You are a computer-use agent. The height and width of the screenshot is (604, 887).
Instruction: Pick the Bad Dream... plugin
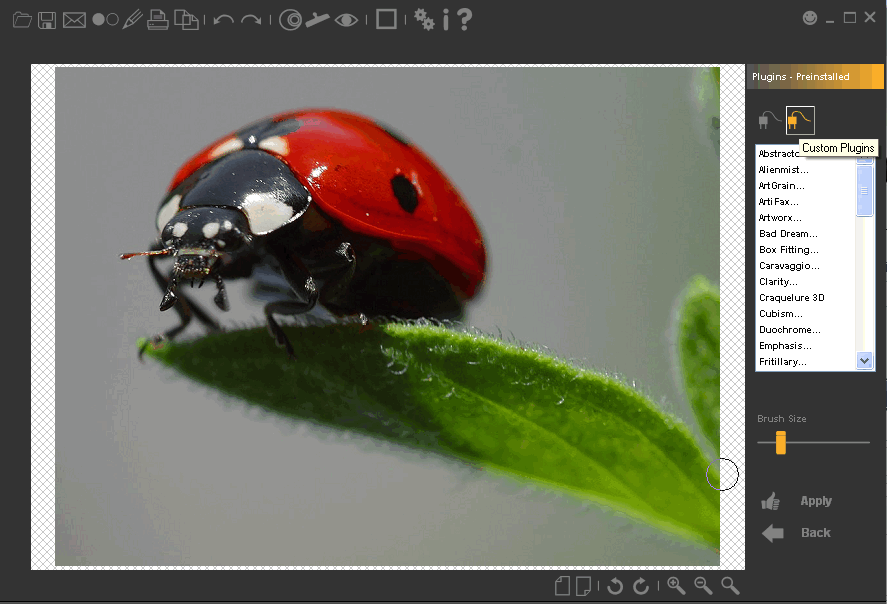[x=788, y=234]
